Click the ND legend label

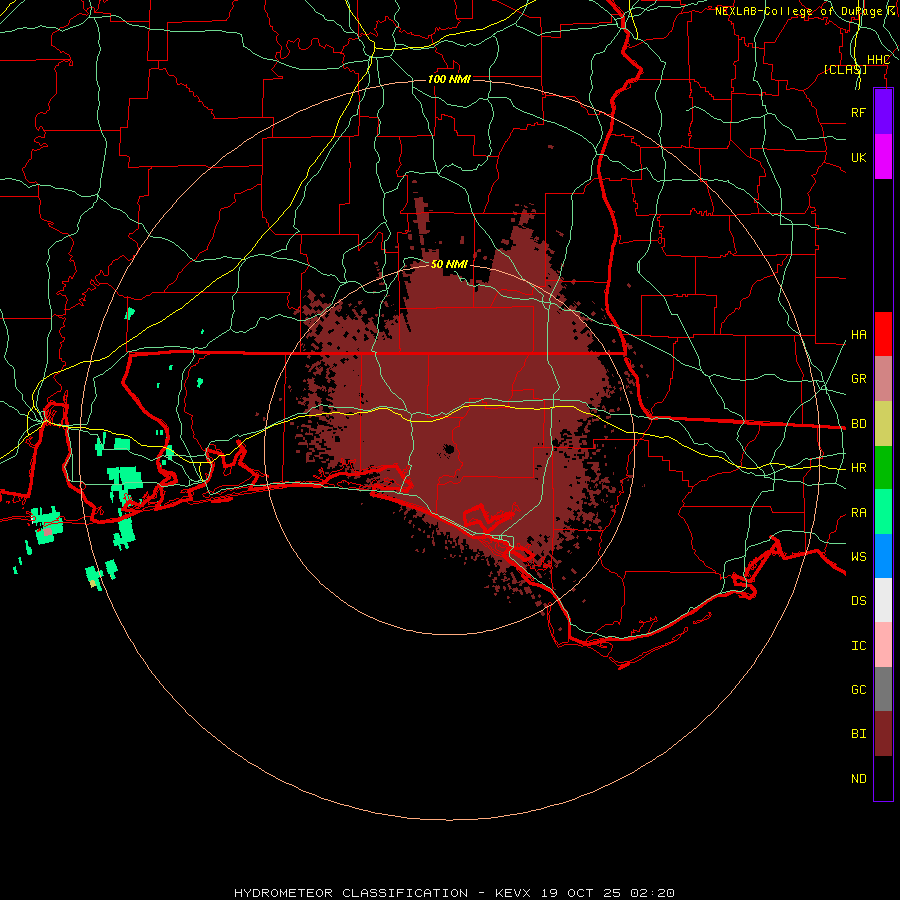click(858, 779)
